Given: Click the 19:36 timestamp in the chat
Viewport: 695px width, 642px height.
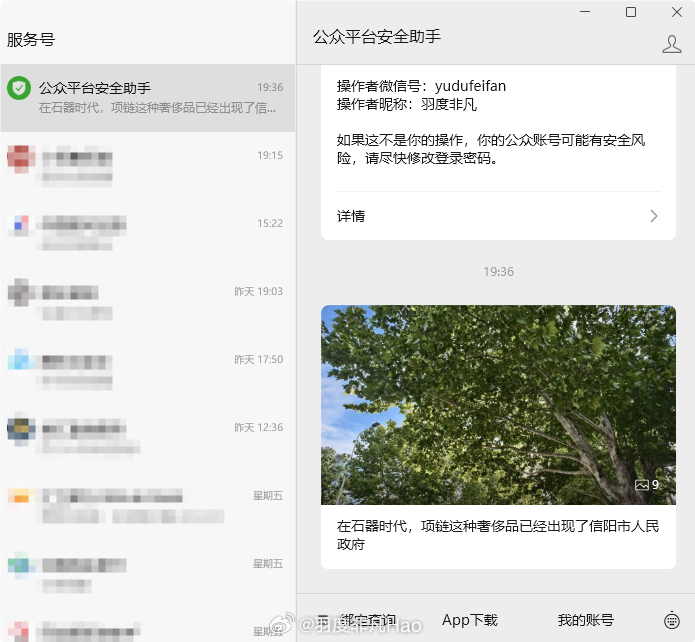Looking at the screenshot, I should [498, 271].
